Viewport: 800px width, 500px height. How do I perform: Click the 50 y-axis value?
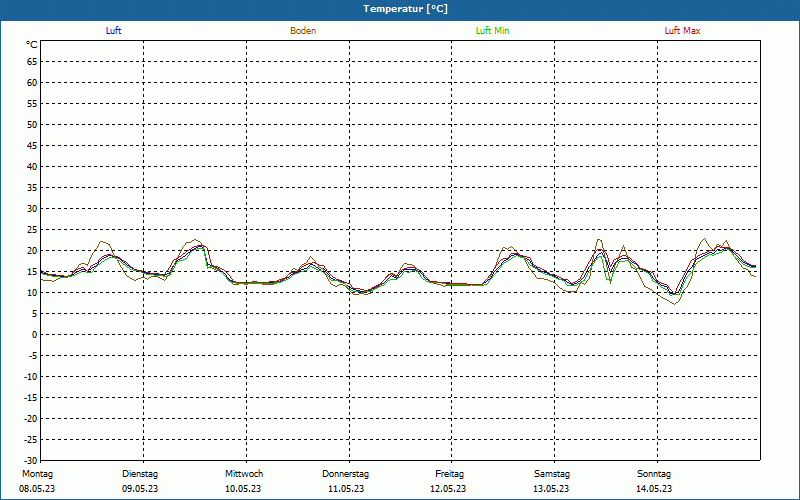(32, 124)
